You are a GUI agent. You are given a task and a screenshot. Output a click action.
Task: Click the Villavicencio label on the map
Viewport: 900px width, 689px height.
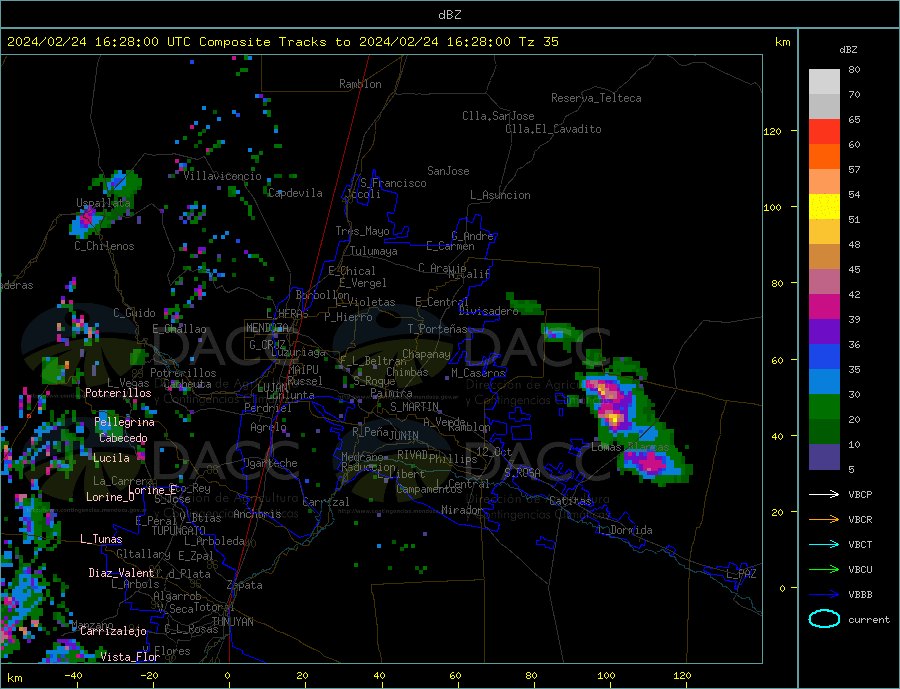click(223, 176)
